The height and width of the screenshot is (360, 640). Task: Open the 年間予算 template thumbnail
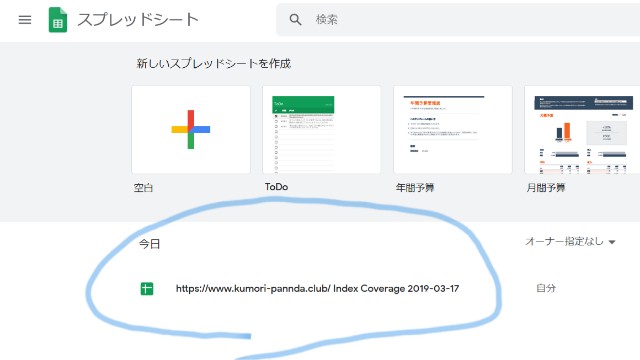(x=453, y=129)
